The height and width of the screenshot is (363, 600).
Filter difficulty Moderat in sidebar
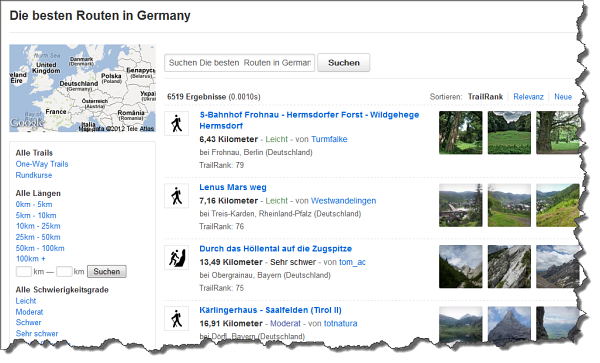pos(29,312)
